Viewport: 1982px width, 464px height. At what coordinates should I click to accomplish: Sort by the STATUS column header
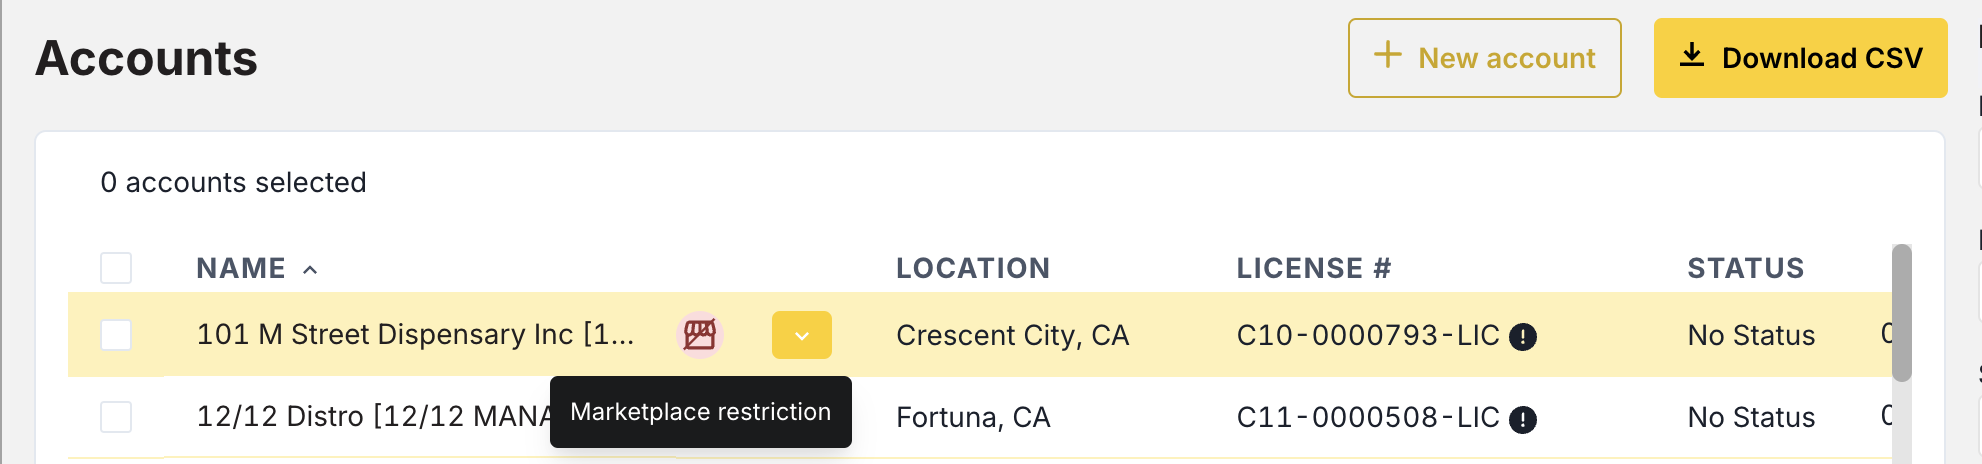[x=1745, y=268]
